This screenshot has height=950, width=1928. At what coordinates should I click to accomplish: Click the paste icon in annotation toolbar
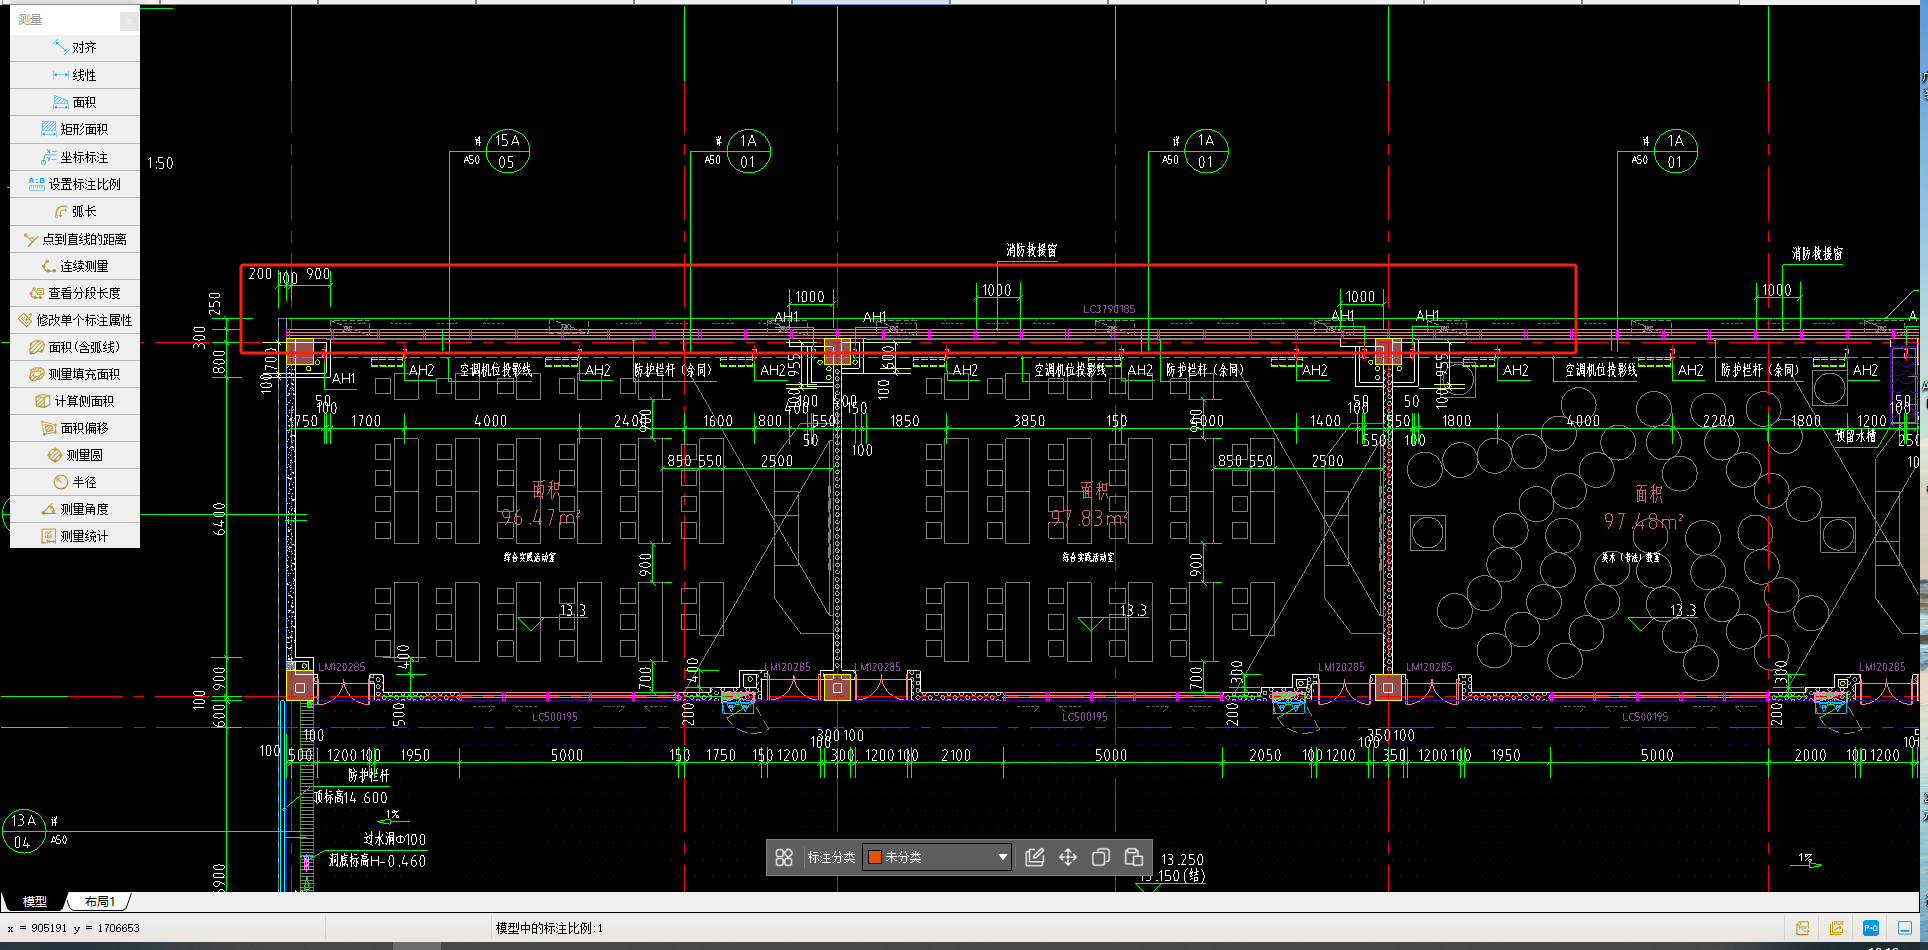pyautogui.click(x=1134, y=857)
